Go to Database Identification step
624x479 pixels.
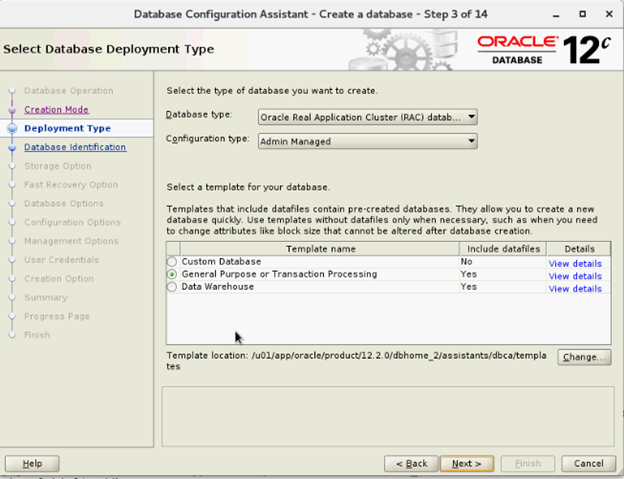coord(75,147)
